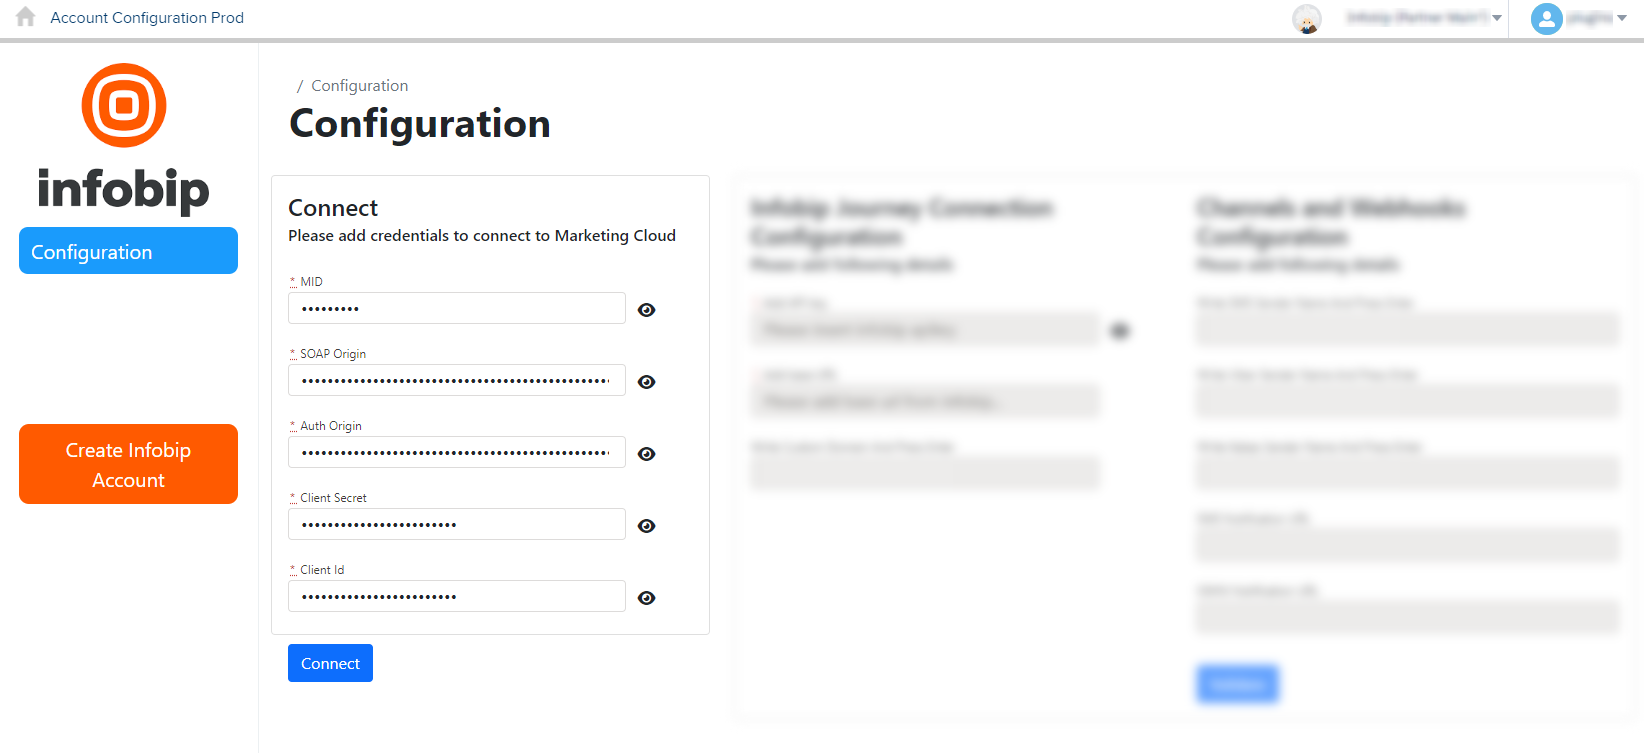Select the Configuration sidebar tab
Screen dimensions: 1644x753
(128, 251)
